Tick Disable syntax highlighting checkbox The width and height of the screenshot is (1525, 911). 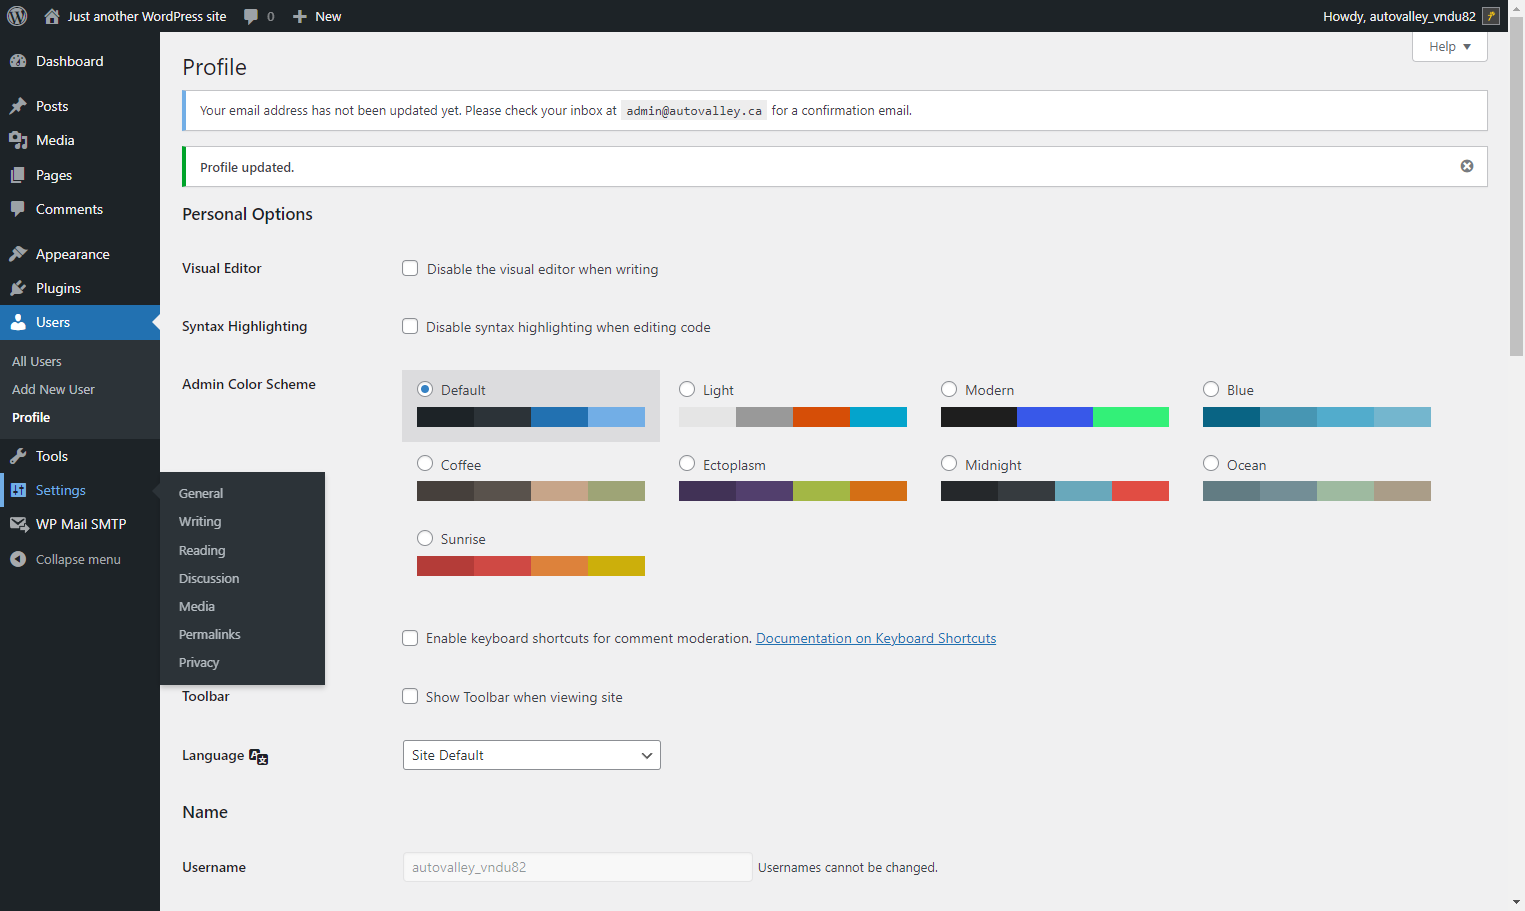point(410,326)
